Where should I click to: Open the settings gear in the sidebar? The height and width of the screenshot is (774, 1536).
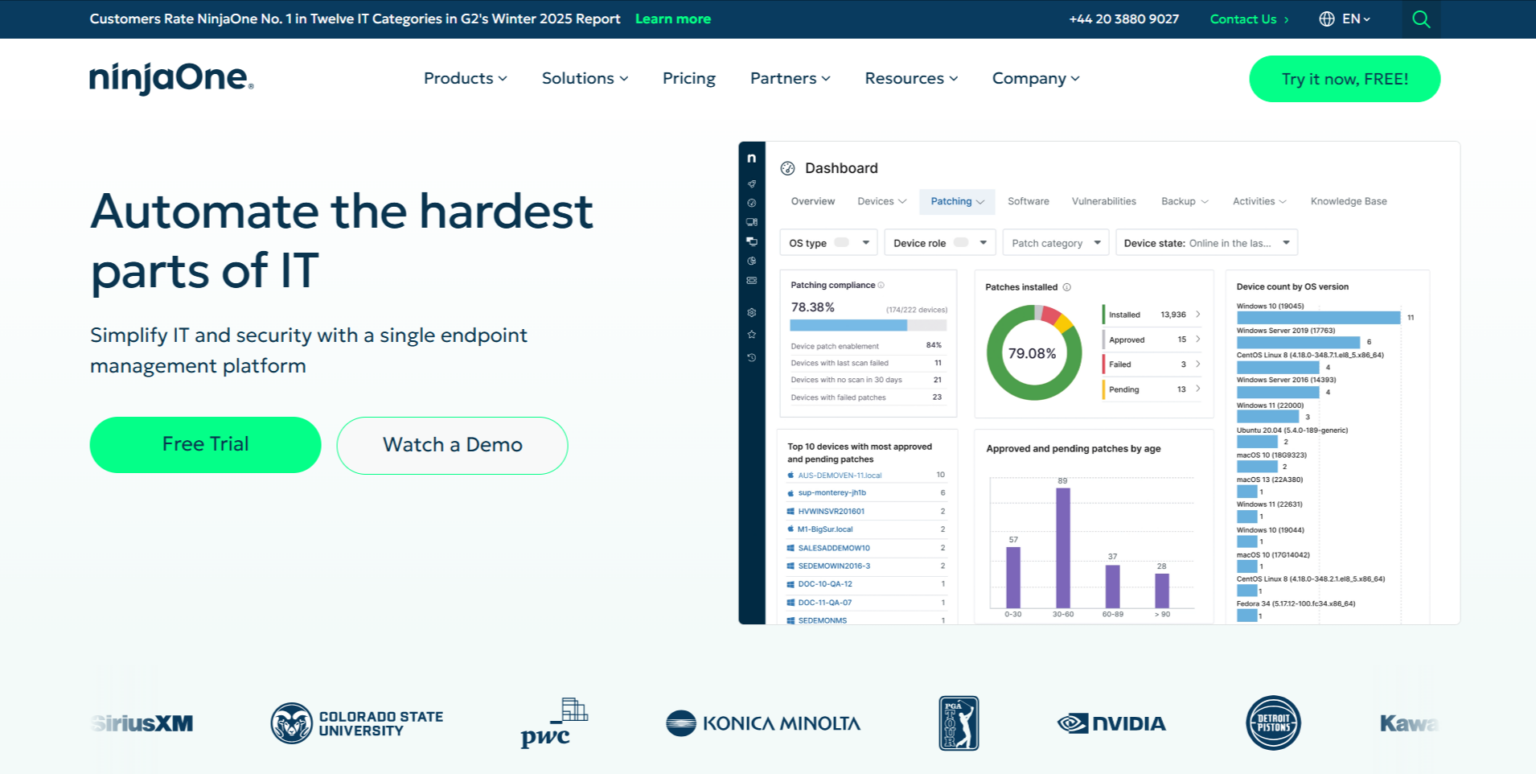tap(752, 314)
